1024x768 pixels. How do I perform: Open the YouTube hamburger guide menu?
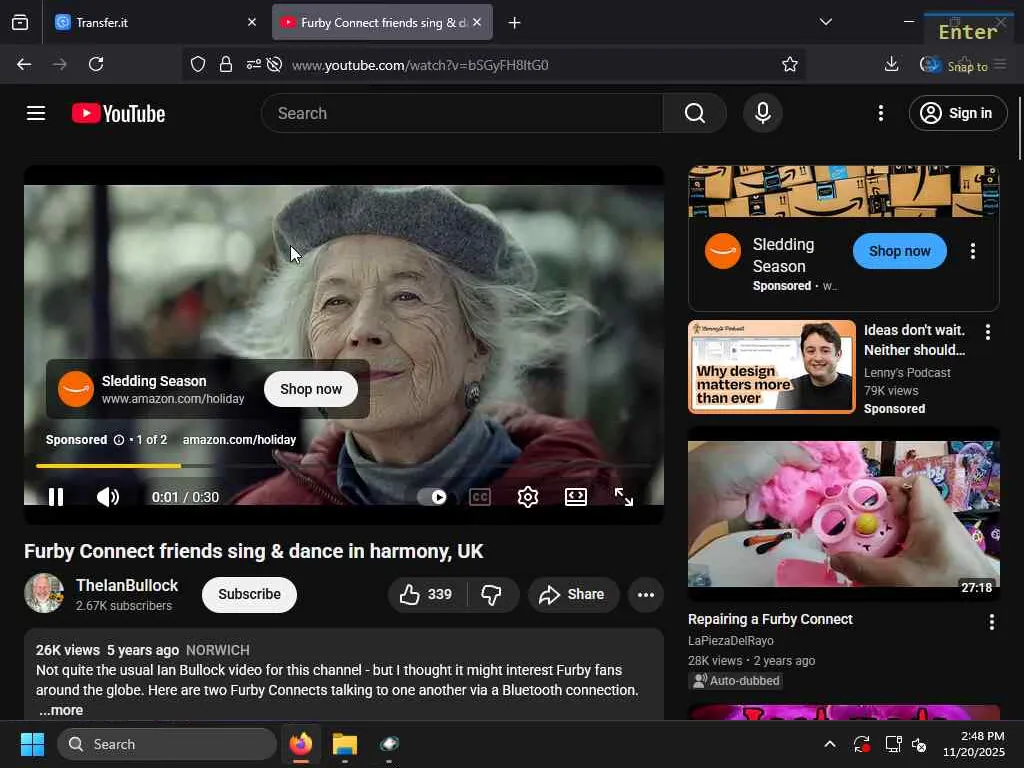[36, 113]
